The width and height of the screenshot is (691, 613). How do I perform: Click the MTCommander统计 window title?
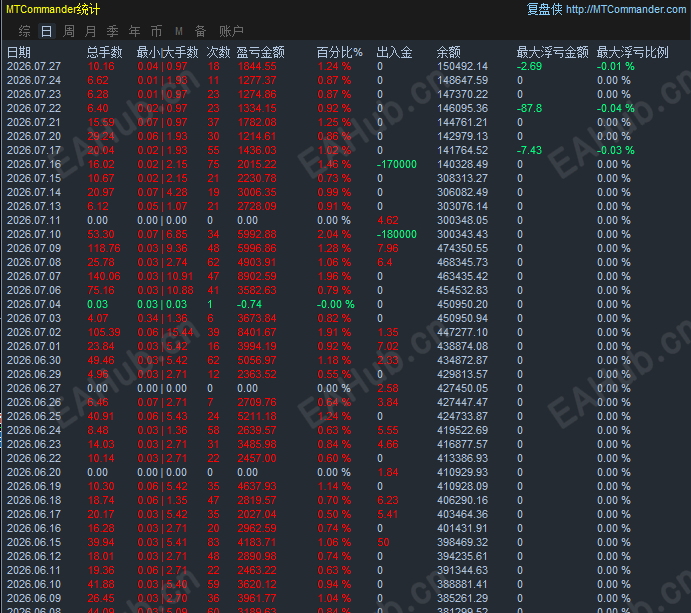coord(53,9)
